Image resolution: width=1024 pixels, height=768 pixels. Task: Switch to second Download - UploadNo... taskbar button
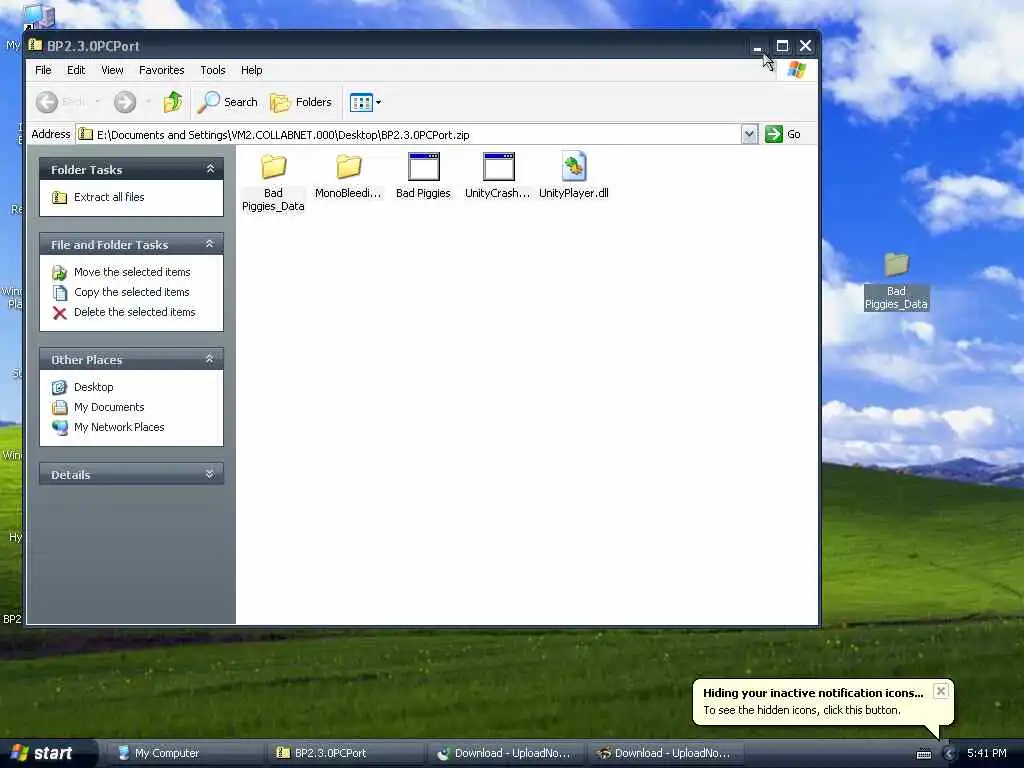(x=665, y=753)
